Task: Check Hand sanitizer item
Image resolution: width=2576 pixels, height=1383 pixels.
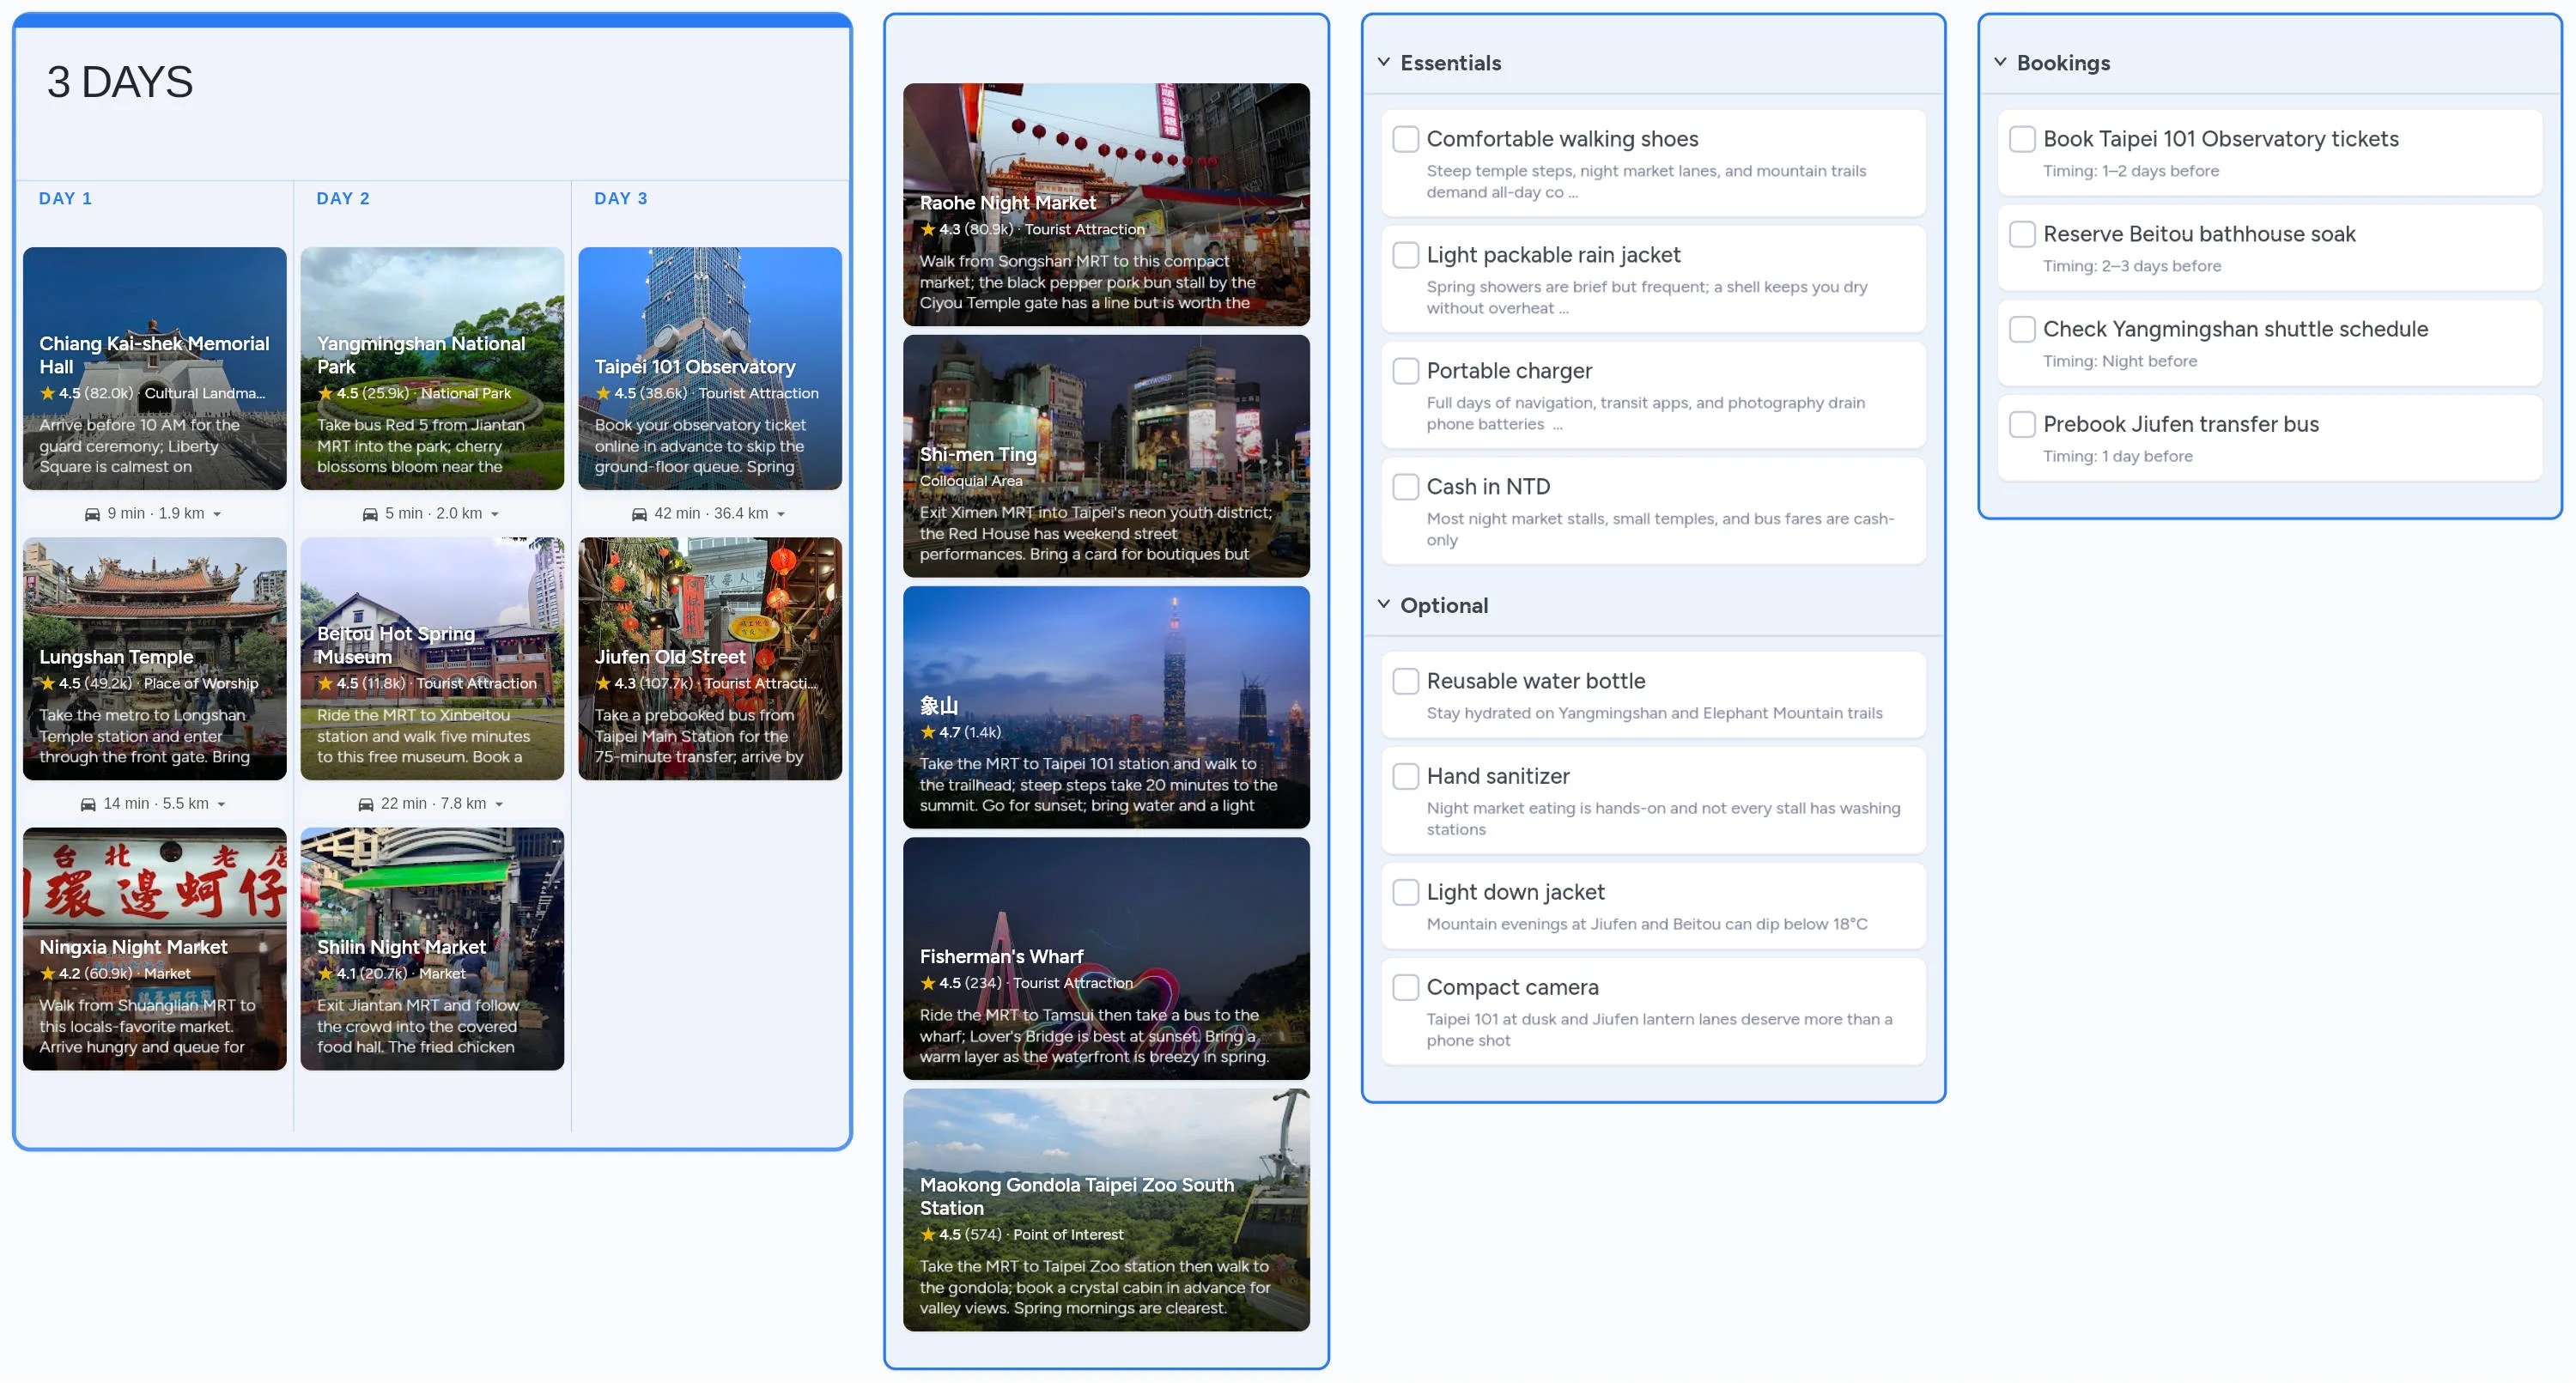Action: point(1406,776)
